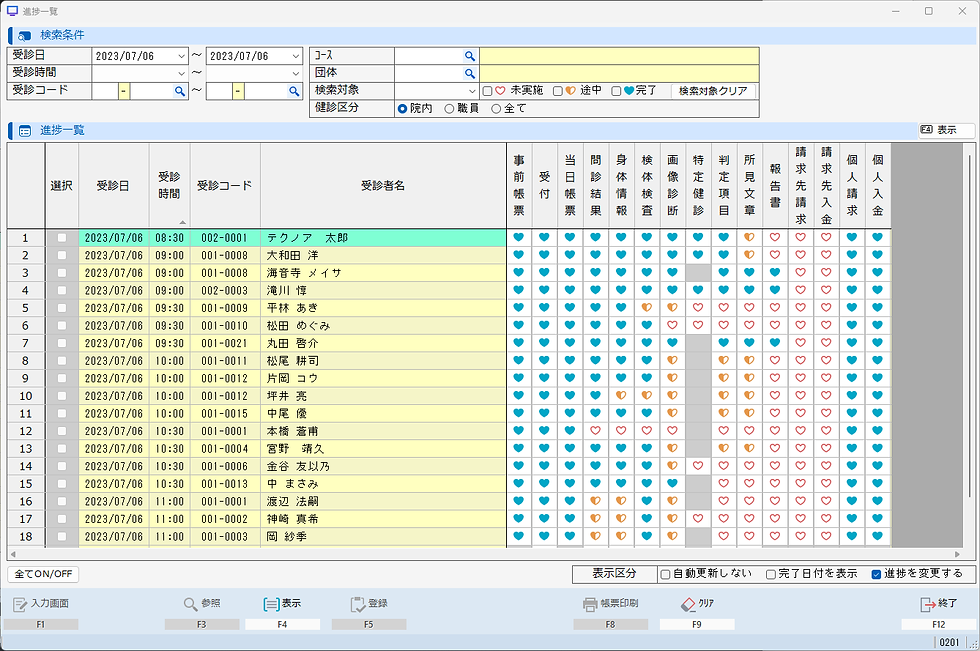Click the 受付 heart for 滝川 惇
The height and width of the screenshot is (651, 980).
point(544,290)
